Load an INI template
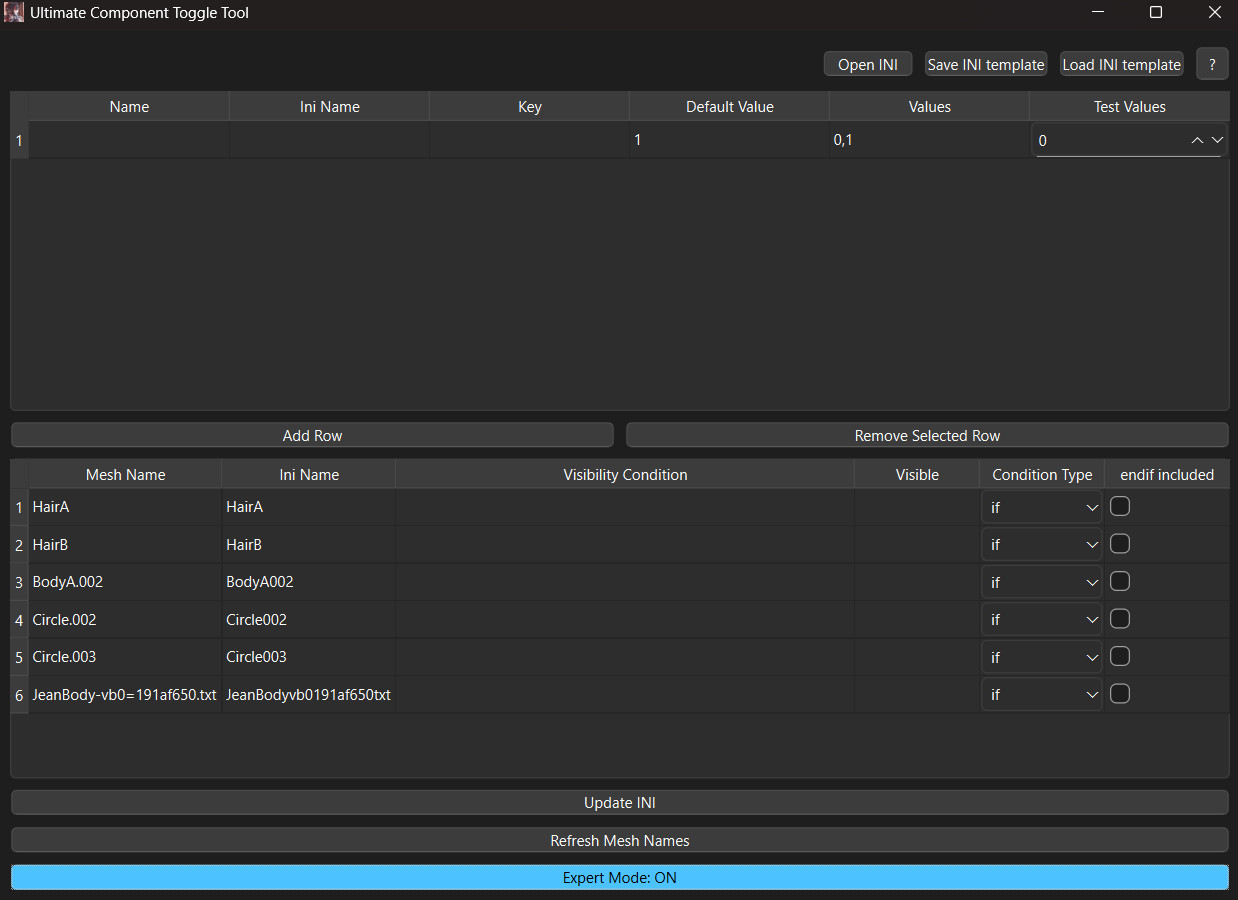 (x=1121, y=63)
